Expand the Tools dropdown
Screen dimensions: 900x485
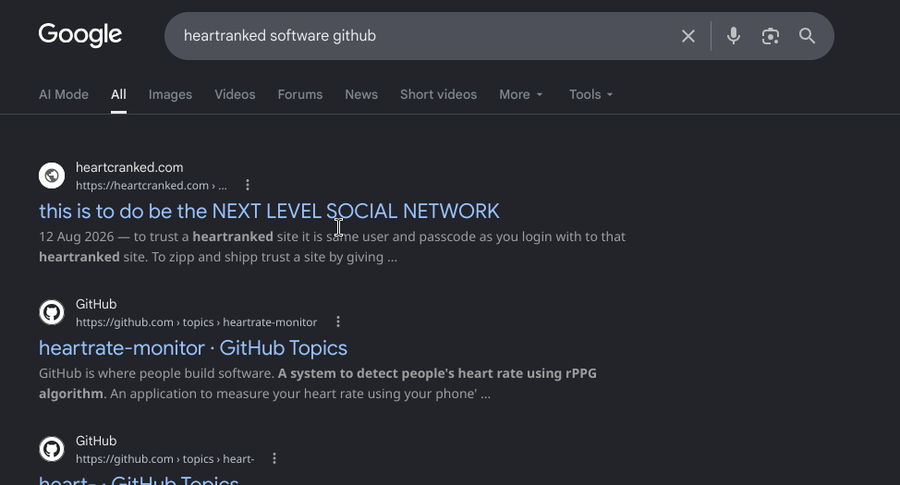tap(591, 95)
